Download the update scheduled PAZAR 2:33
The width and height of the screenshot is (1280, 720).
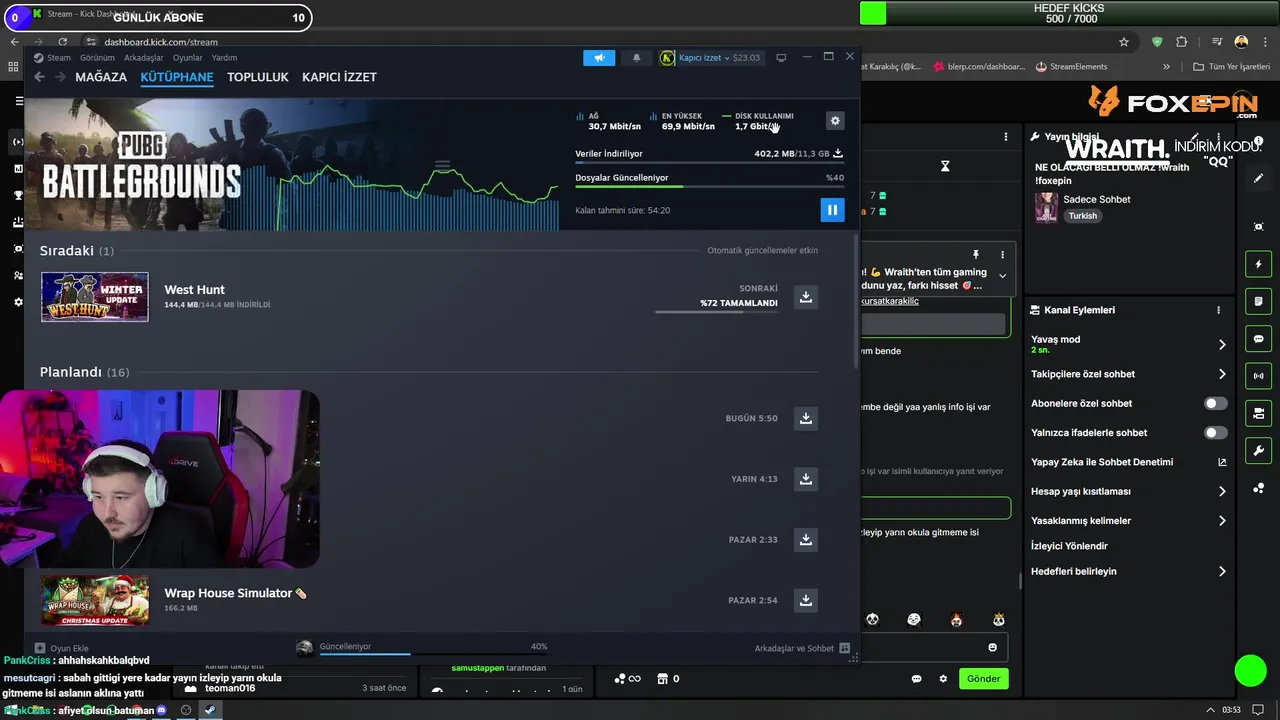[806, 540]
